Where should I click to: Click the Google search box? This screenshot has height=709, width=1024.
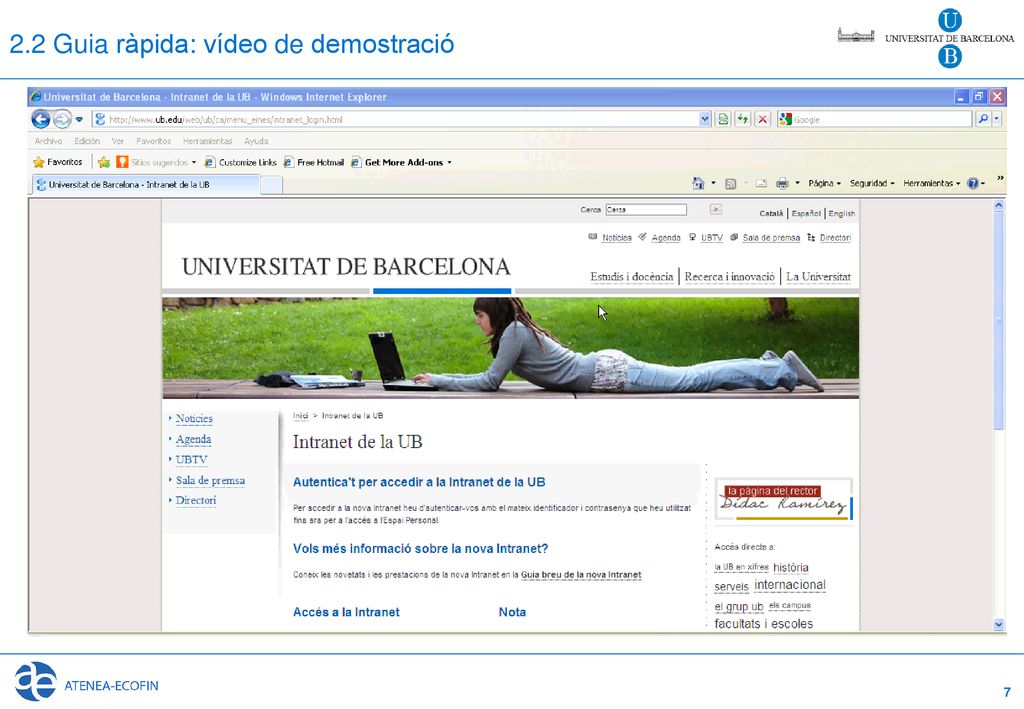pyautogui.click(x=875, y=119)
